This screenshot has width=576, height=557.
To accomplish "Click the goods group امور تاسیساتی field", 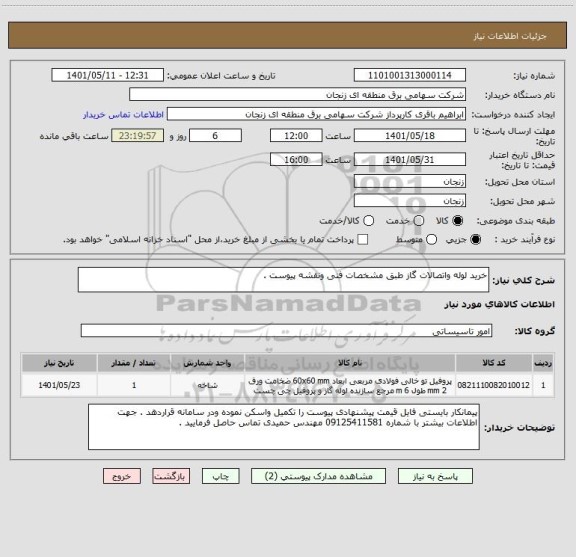I will tap(286, 331).
